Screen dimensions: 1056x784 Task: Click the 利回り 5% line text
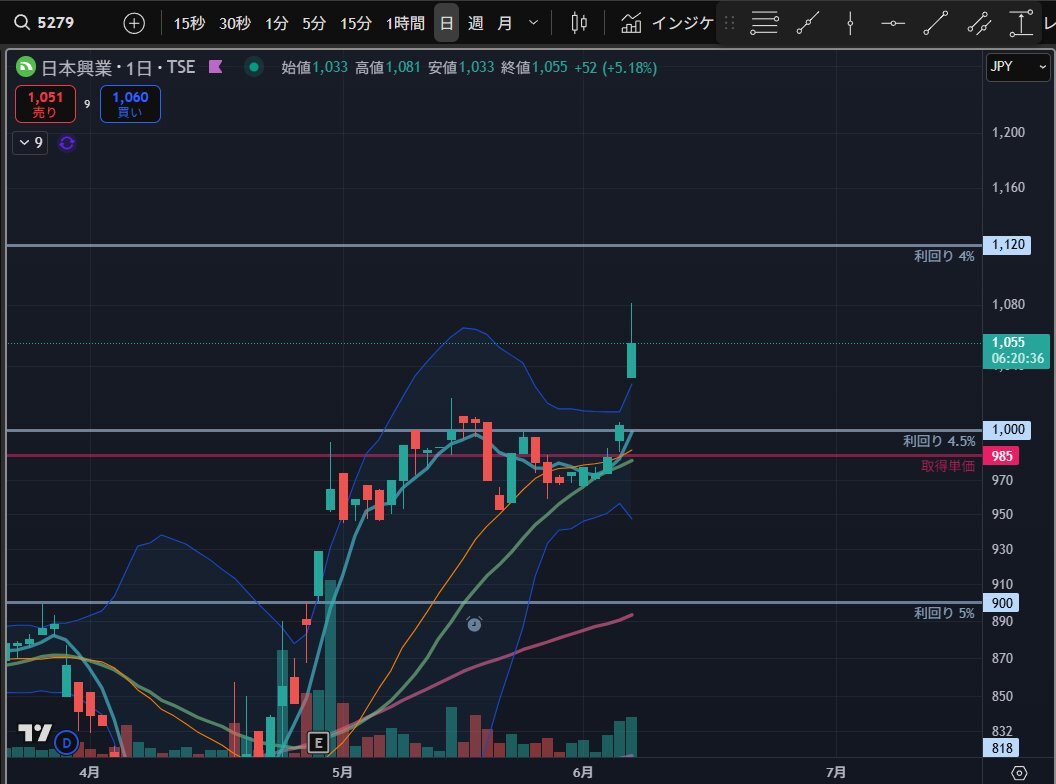944,613
